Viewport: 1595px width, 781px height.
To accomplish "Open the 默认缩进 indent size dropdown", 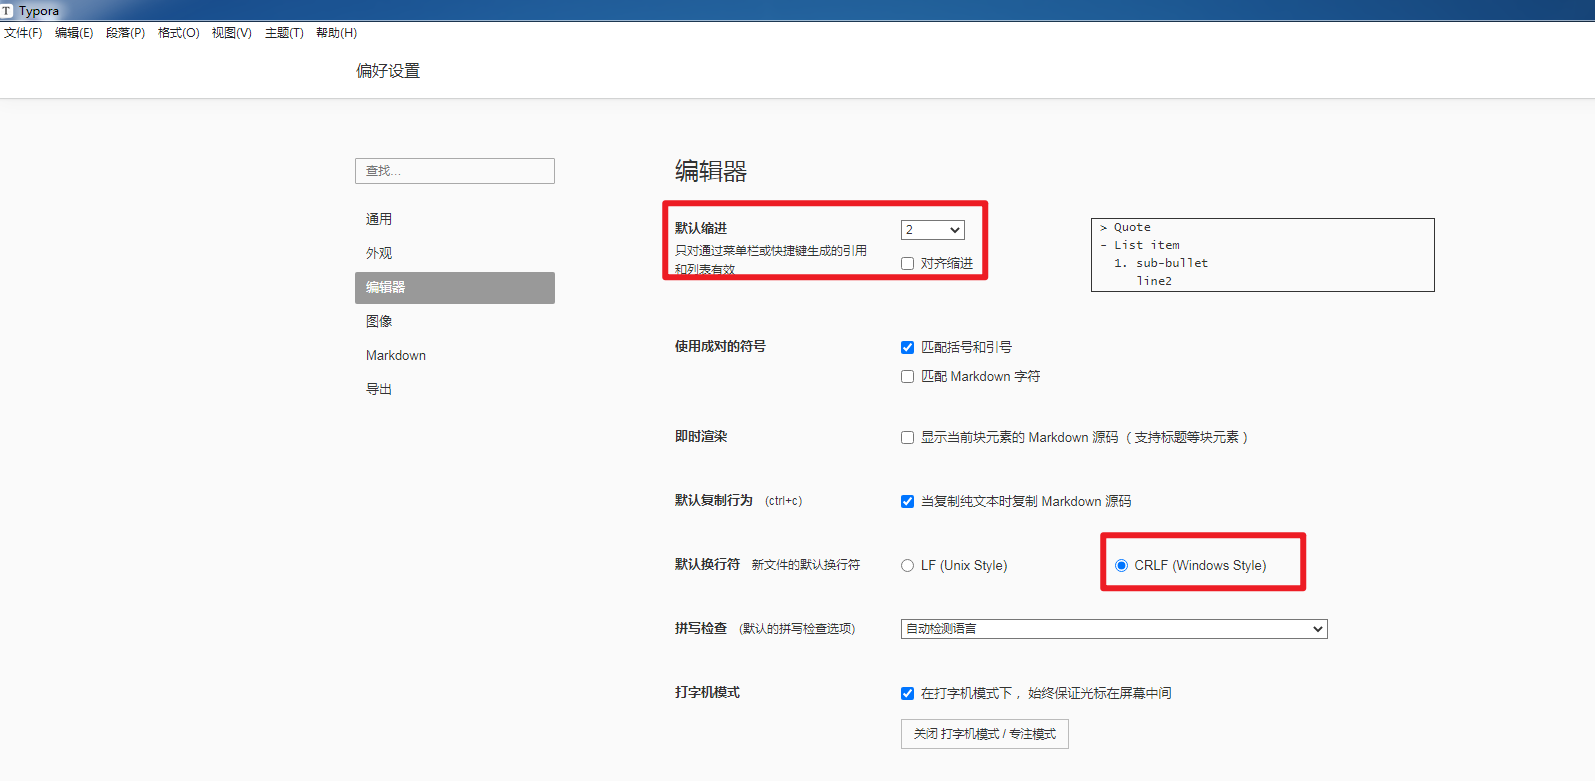I will point(933,230).
